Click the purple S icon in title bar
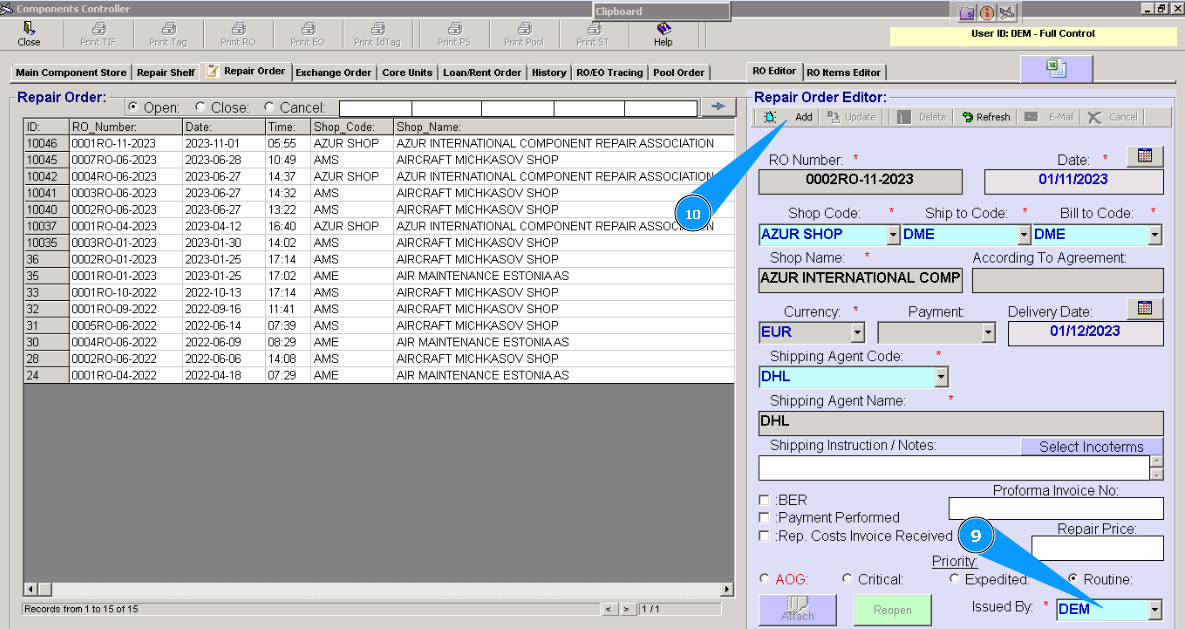1185x629 pixels. (968, 13)
